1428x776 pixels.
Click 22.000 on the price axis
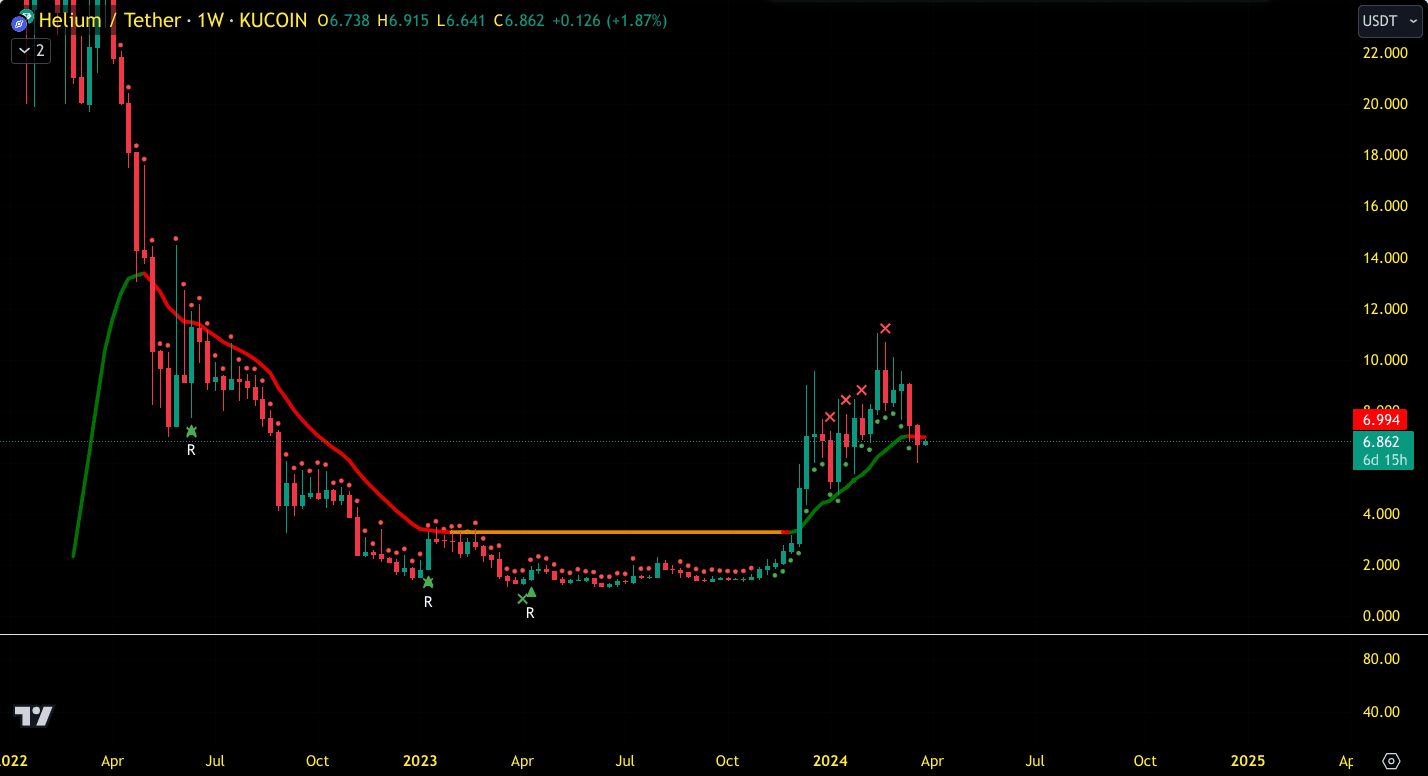[x=1384, y=52]
